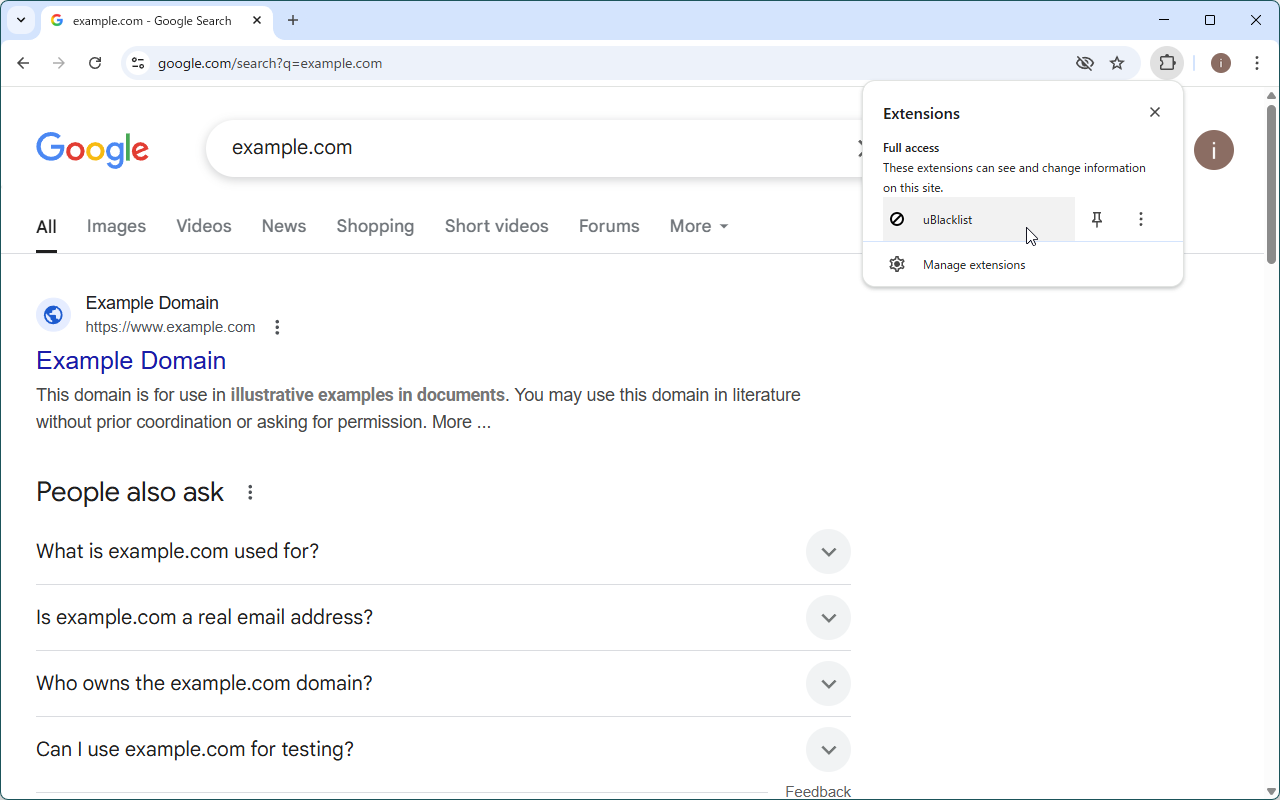Bookmark this page with star icon
This screenshot has height=800, width=1280.
click(x=1117, y=63)
